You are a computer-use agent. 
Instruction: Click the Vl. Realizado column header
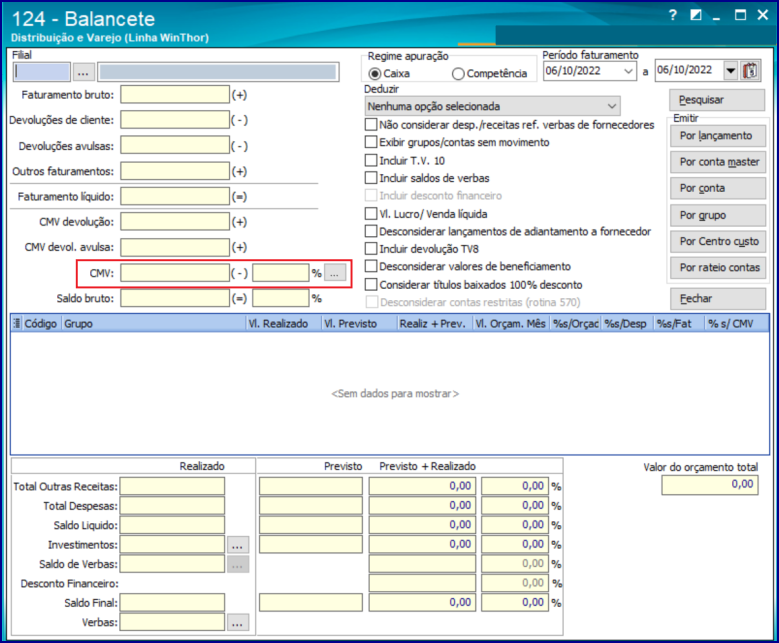coord(284,323)
